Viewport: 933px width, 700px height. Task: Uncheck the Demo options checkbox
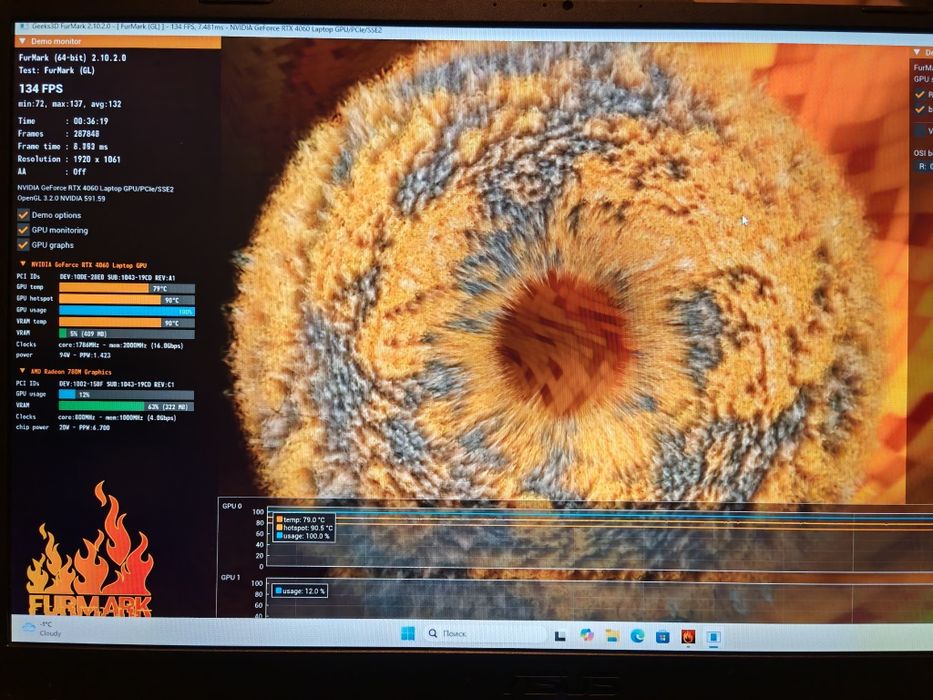tap(23, 215)
